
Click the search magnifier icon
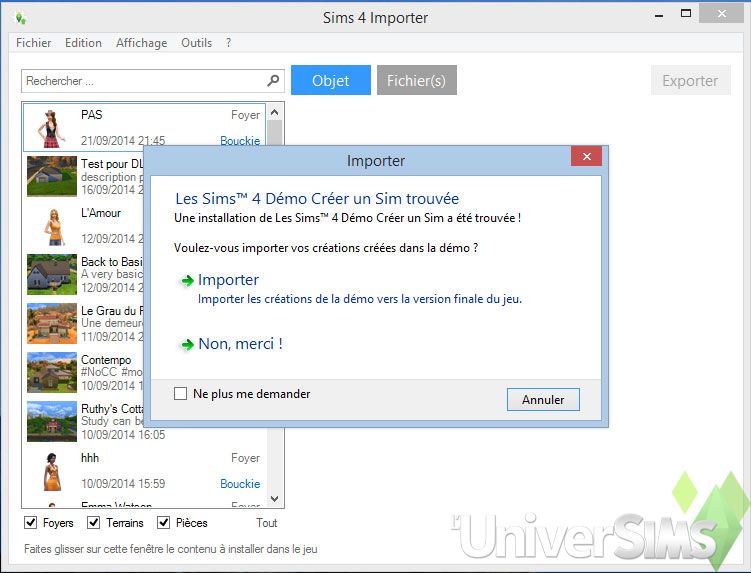tap(273, 80)
